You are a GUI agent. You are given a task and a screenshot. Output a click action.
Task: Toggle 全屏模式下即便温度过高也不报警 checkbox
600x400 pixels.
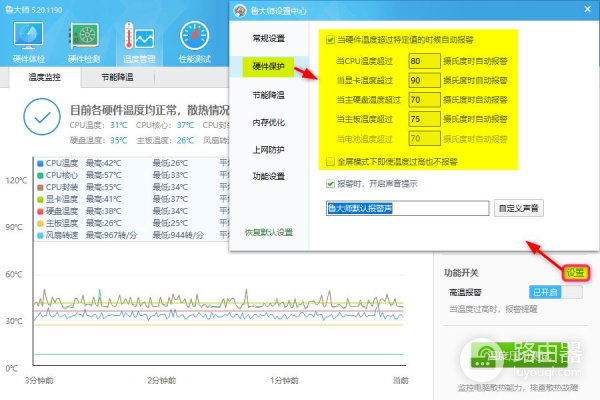pyautogui.click(x=330, y=162)
